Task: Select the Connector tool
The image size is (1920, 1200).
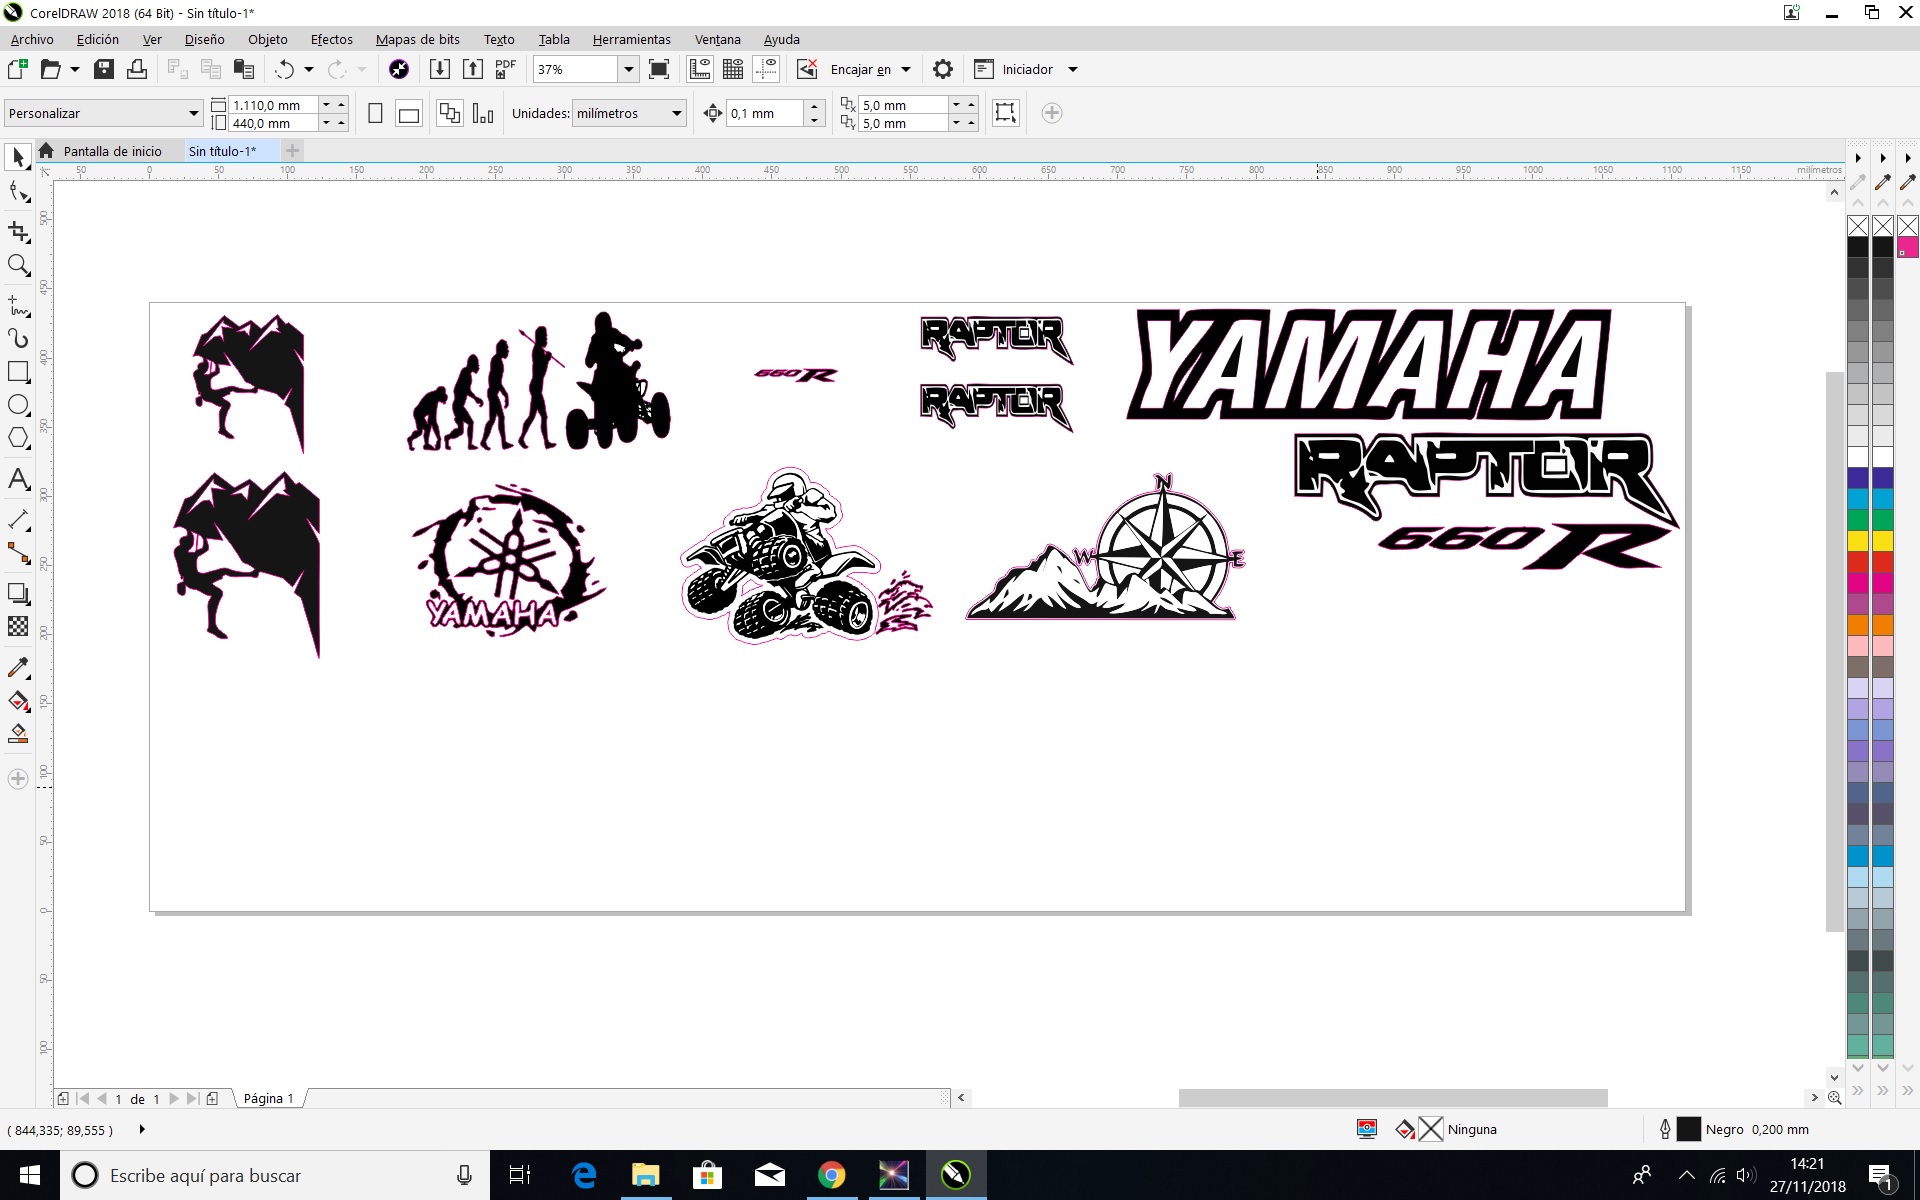Action: [18, 553]
